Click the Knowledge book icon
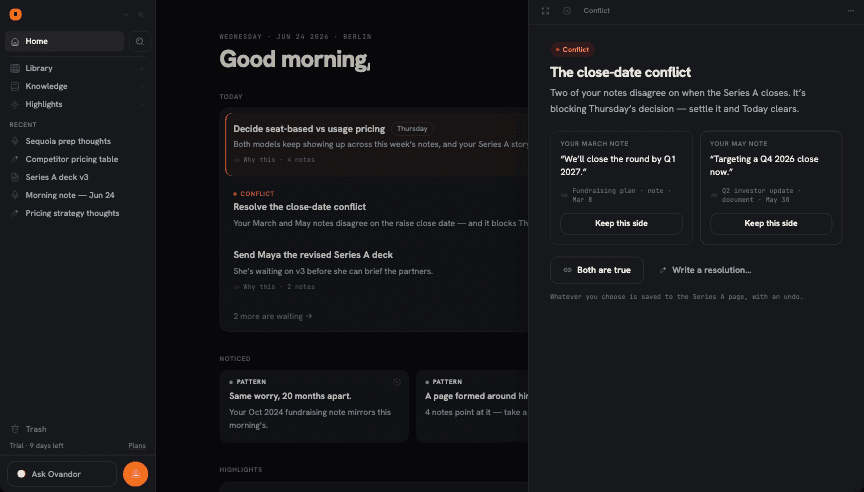This screenshot has height=492, width=864. (x=15, y=86)
